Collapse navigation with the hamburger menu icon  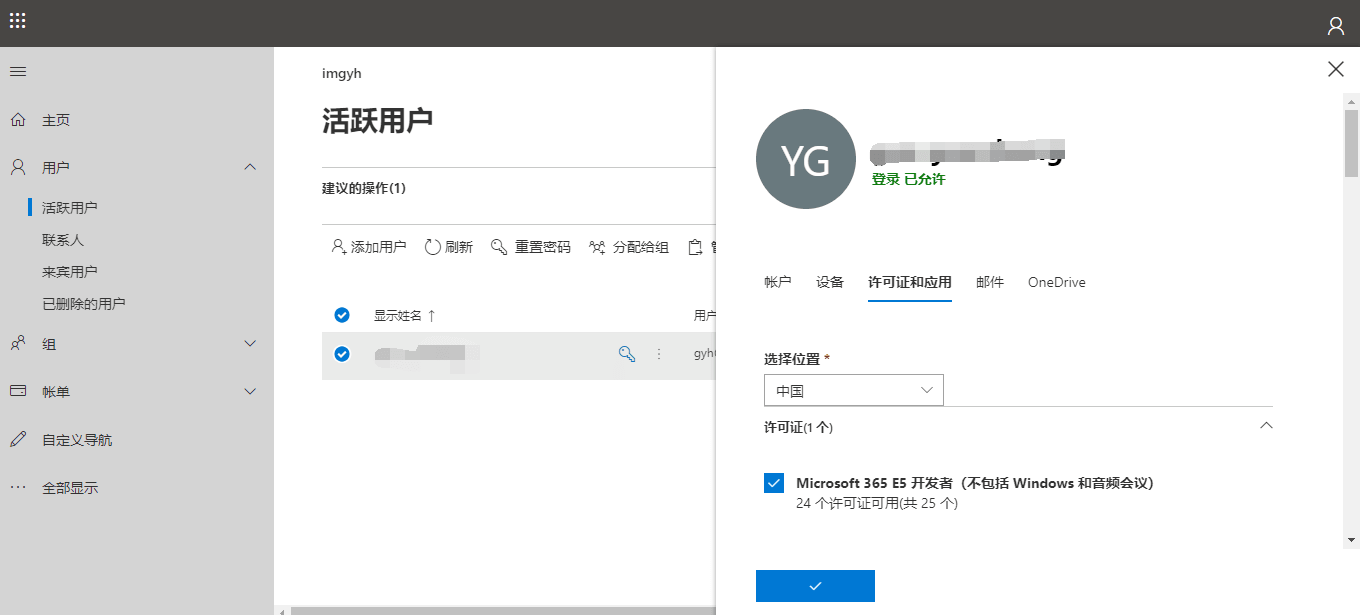pyautogui.click(x=18, y=72)
